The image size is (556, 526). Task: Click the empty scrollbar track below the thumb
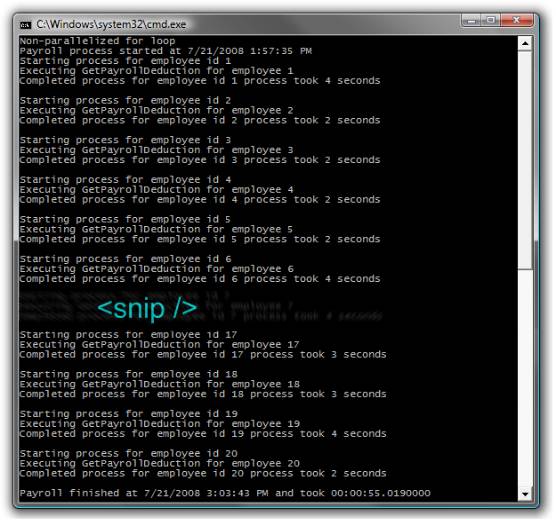coord(525,378)
